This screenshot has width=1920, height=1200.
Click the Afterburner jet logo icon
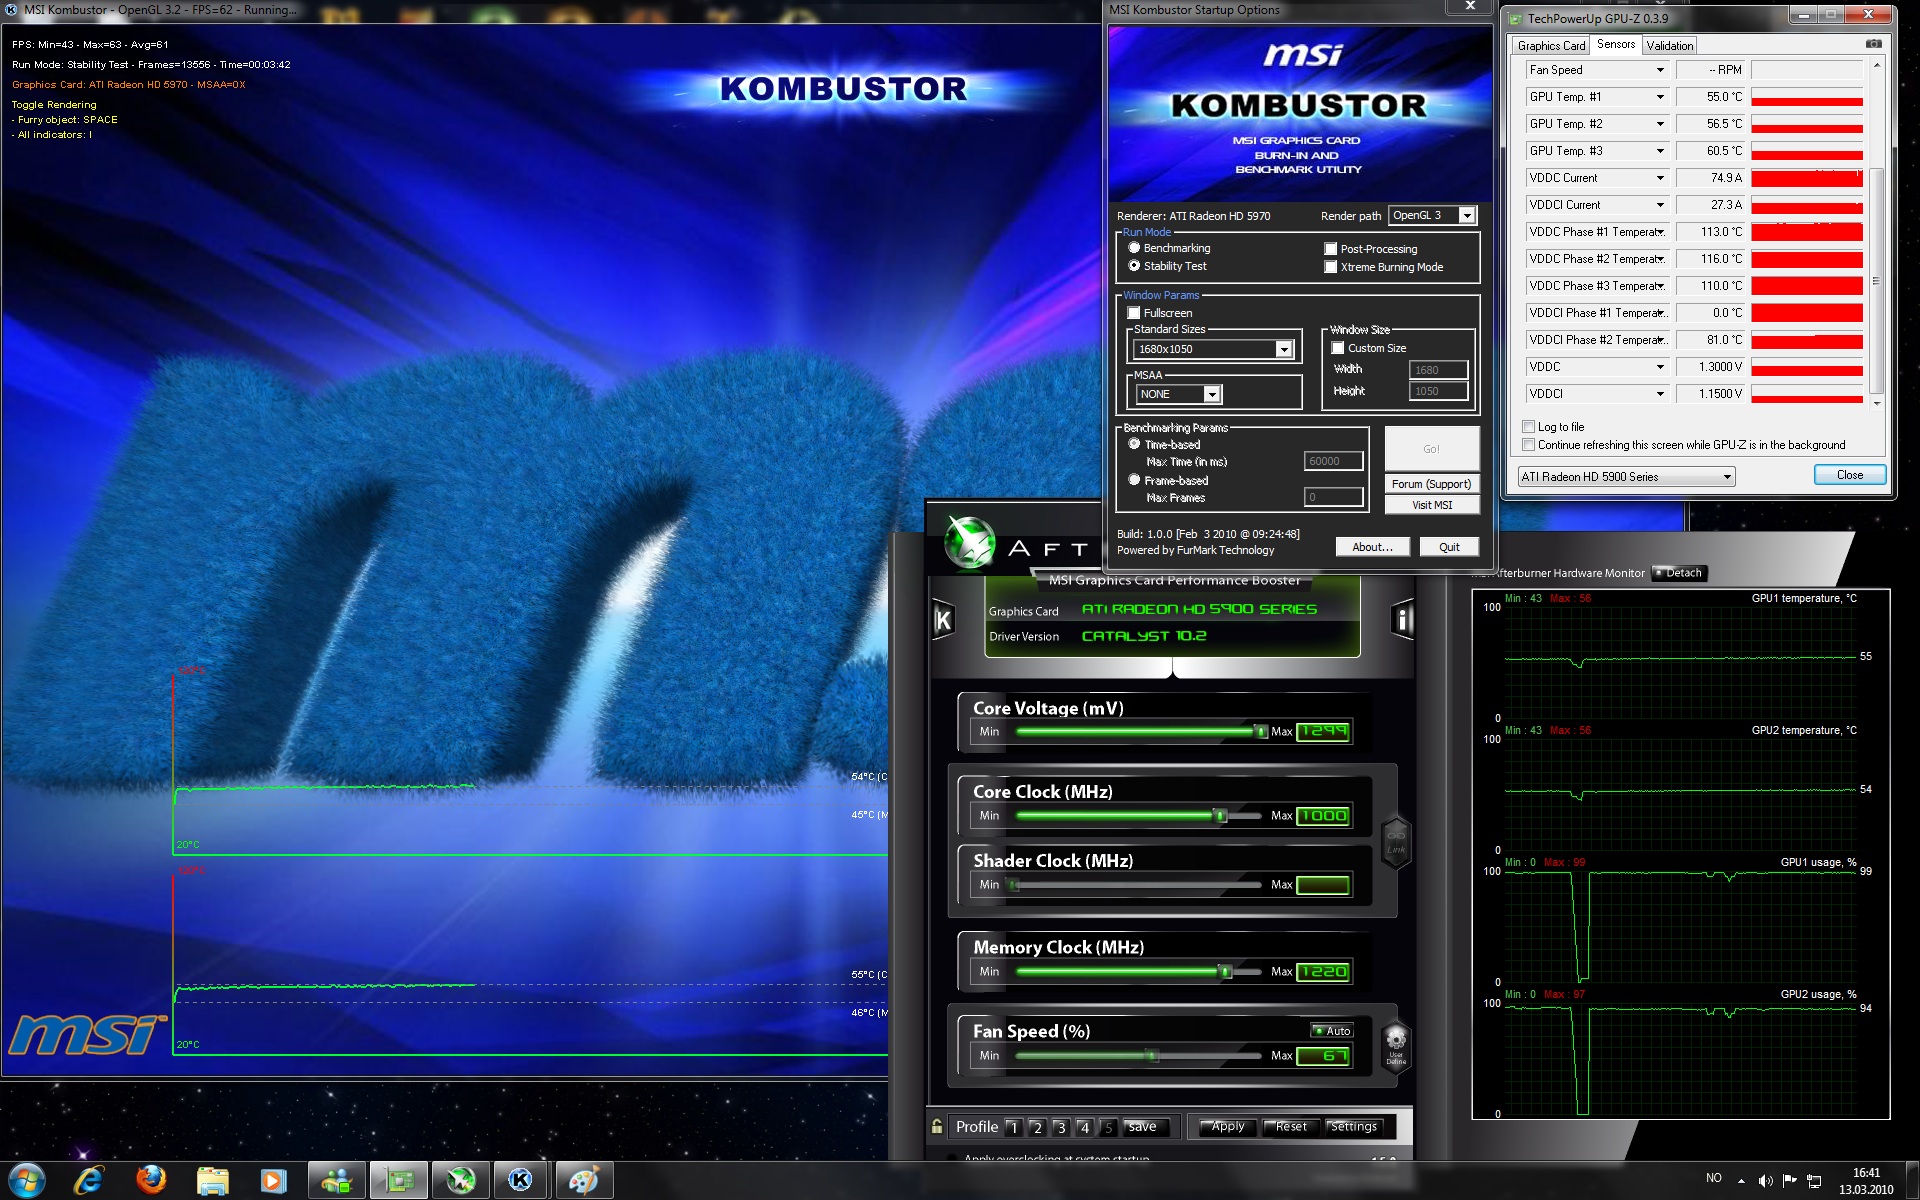[x=969, y=543]
